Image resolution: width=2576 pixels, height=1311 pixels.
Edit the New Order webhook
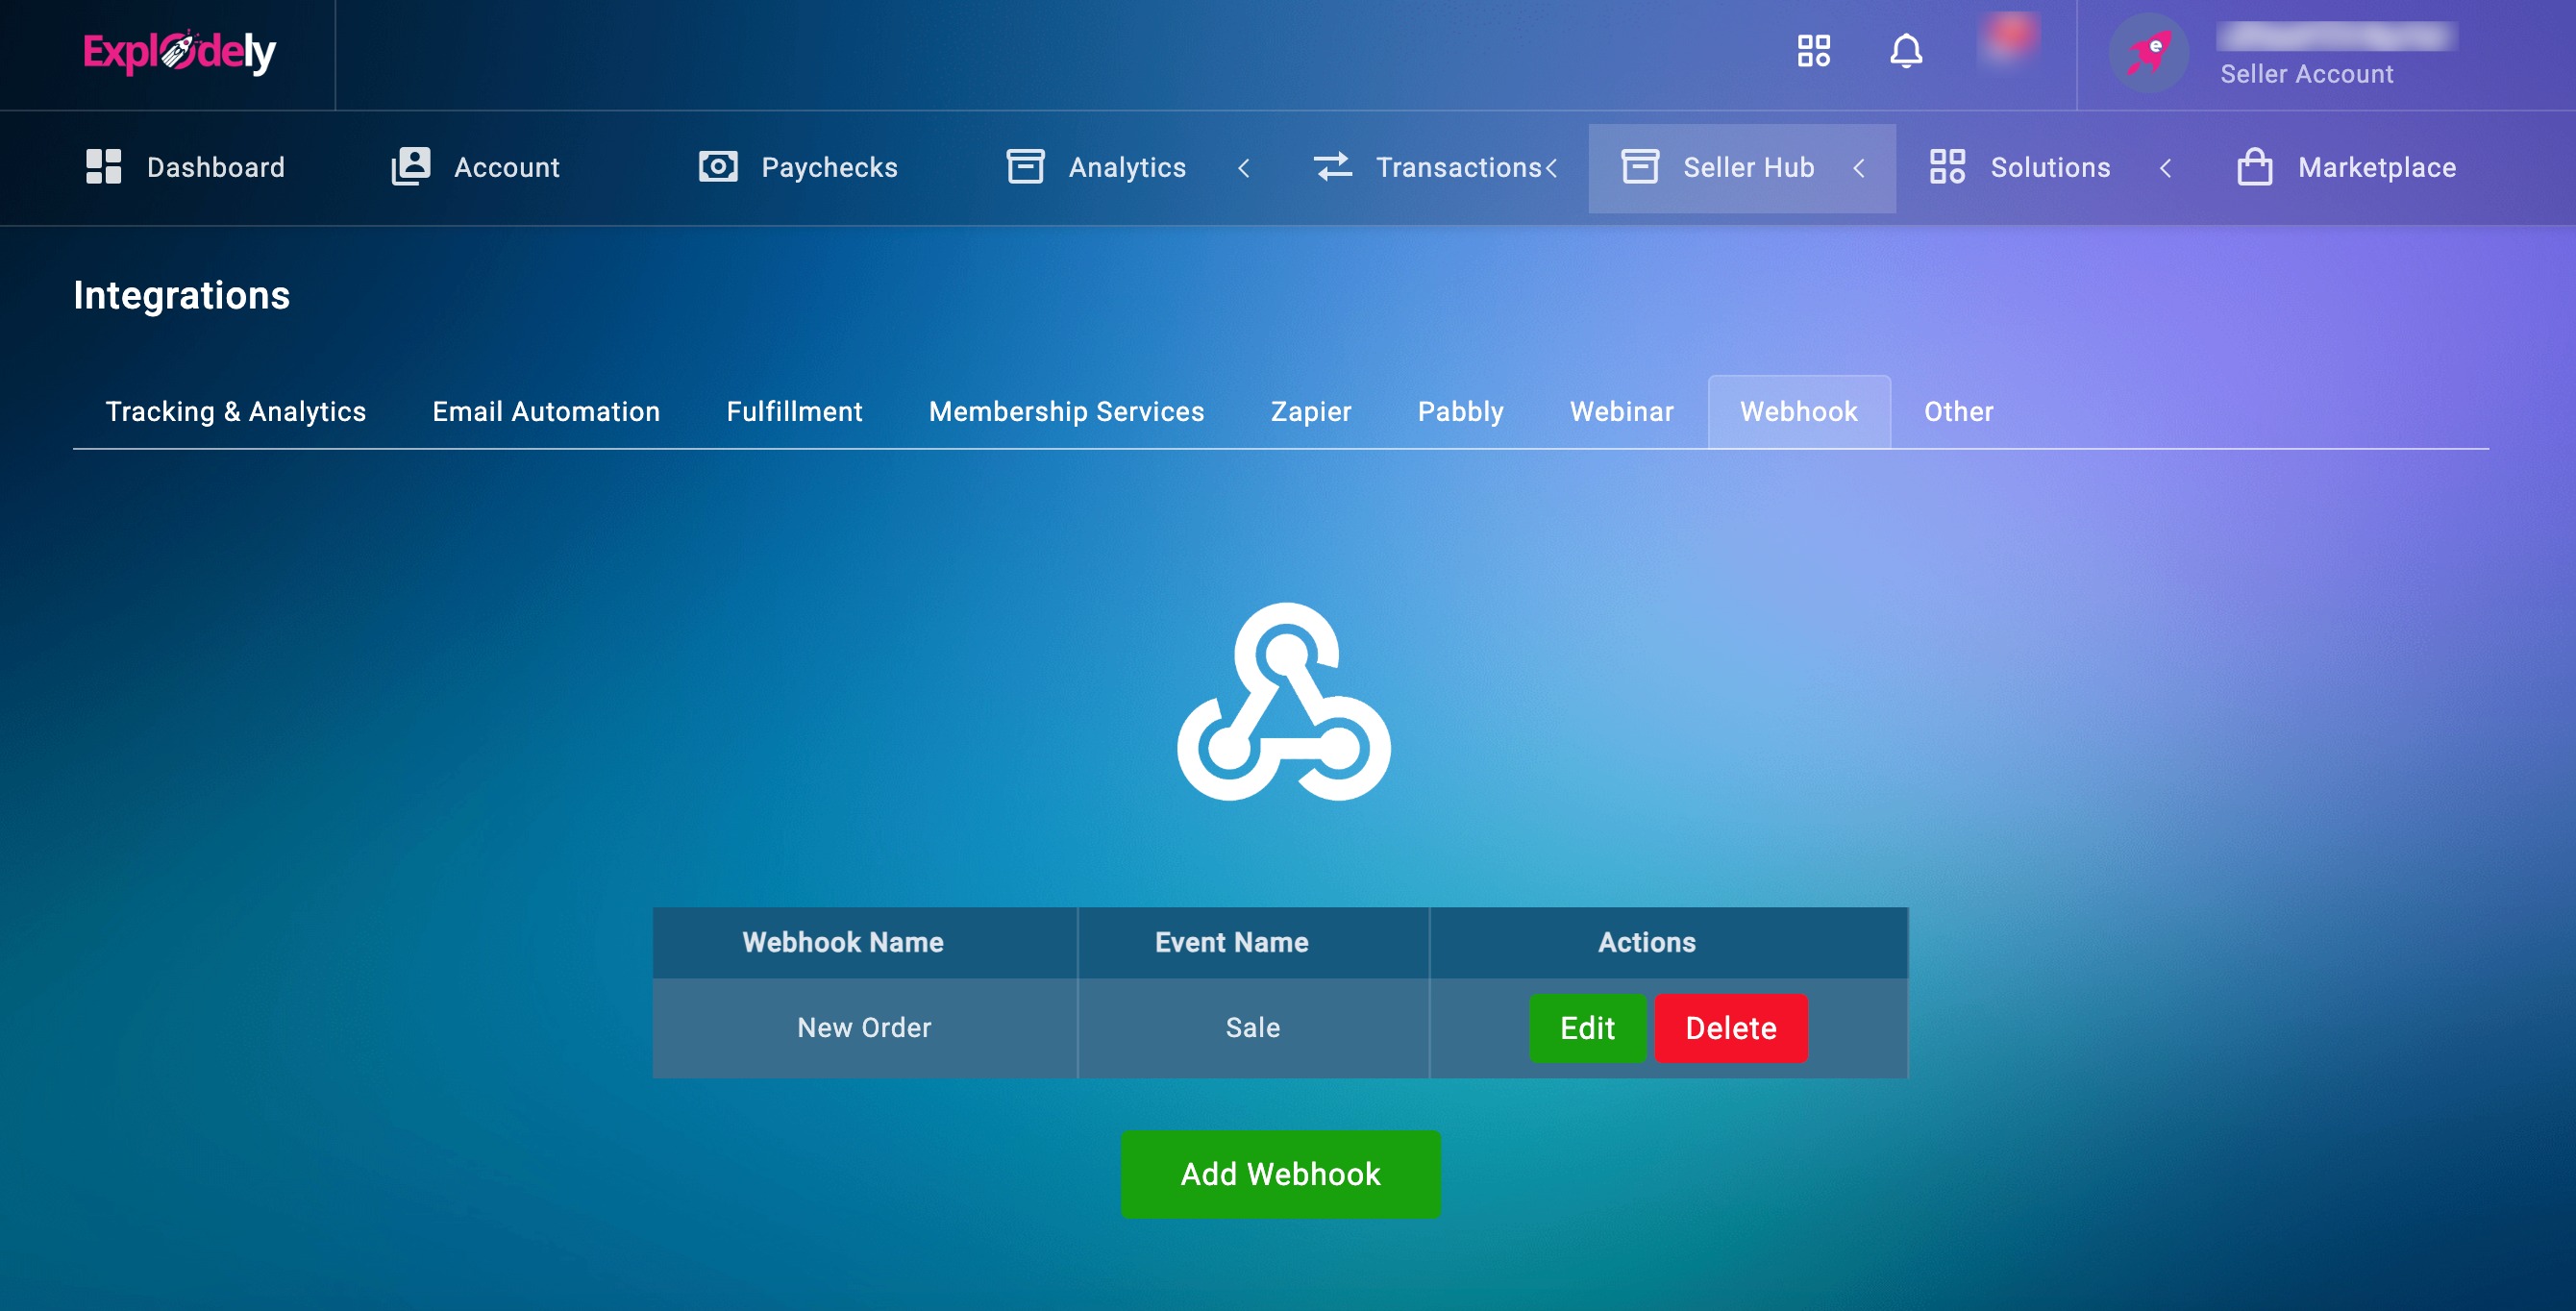point(1587,1028)
